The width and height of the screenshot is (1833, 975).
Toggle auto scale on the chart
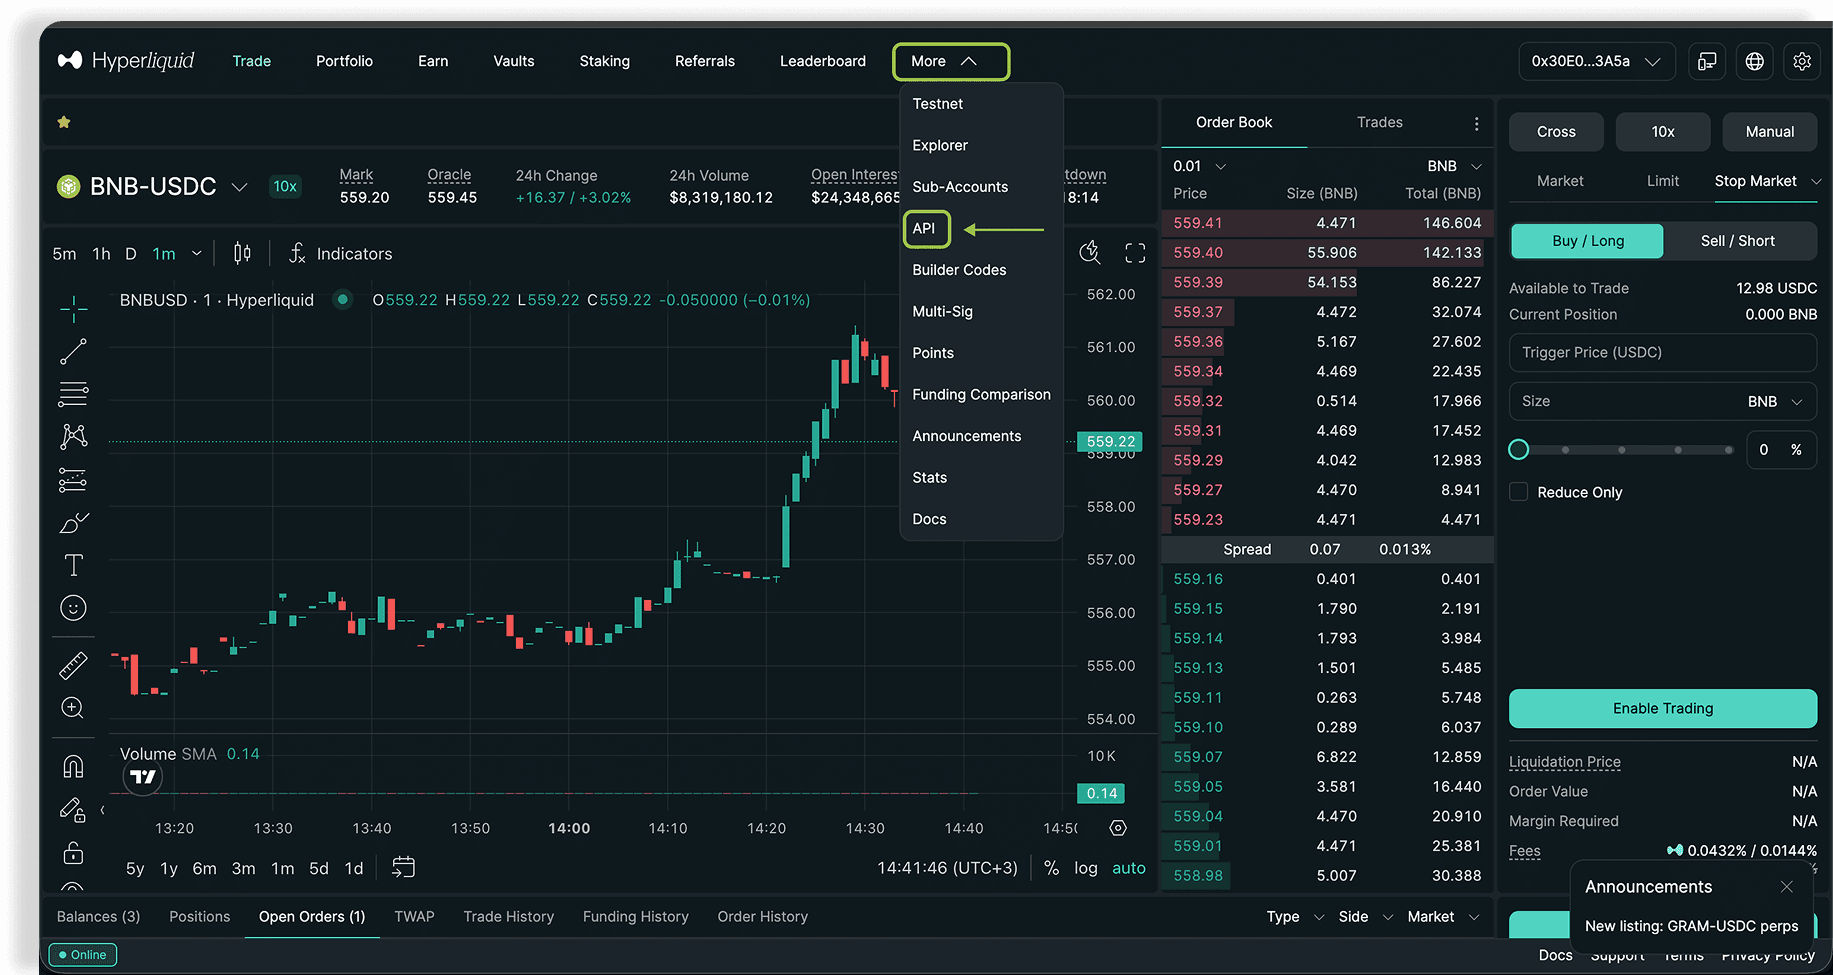coord(1129,868)
